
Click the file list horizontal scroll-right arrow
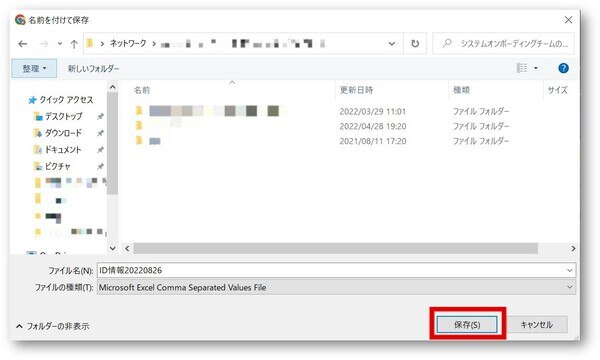573,249
